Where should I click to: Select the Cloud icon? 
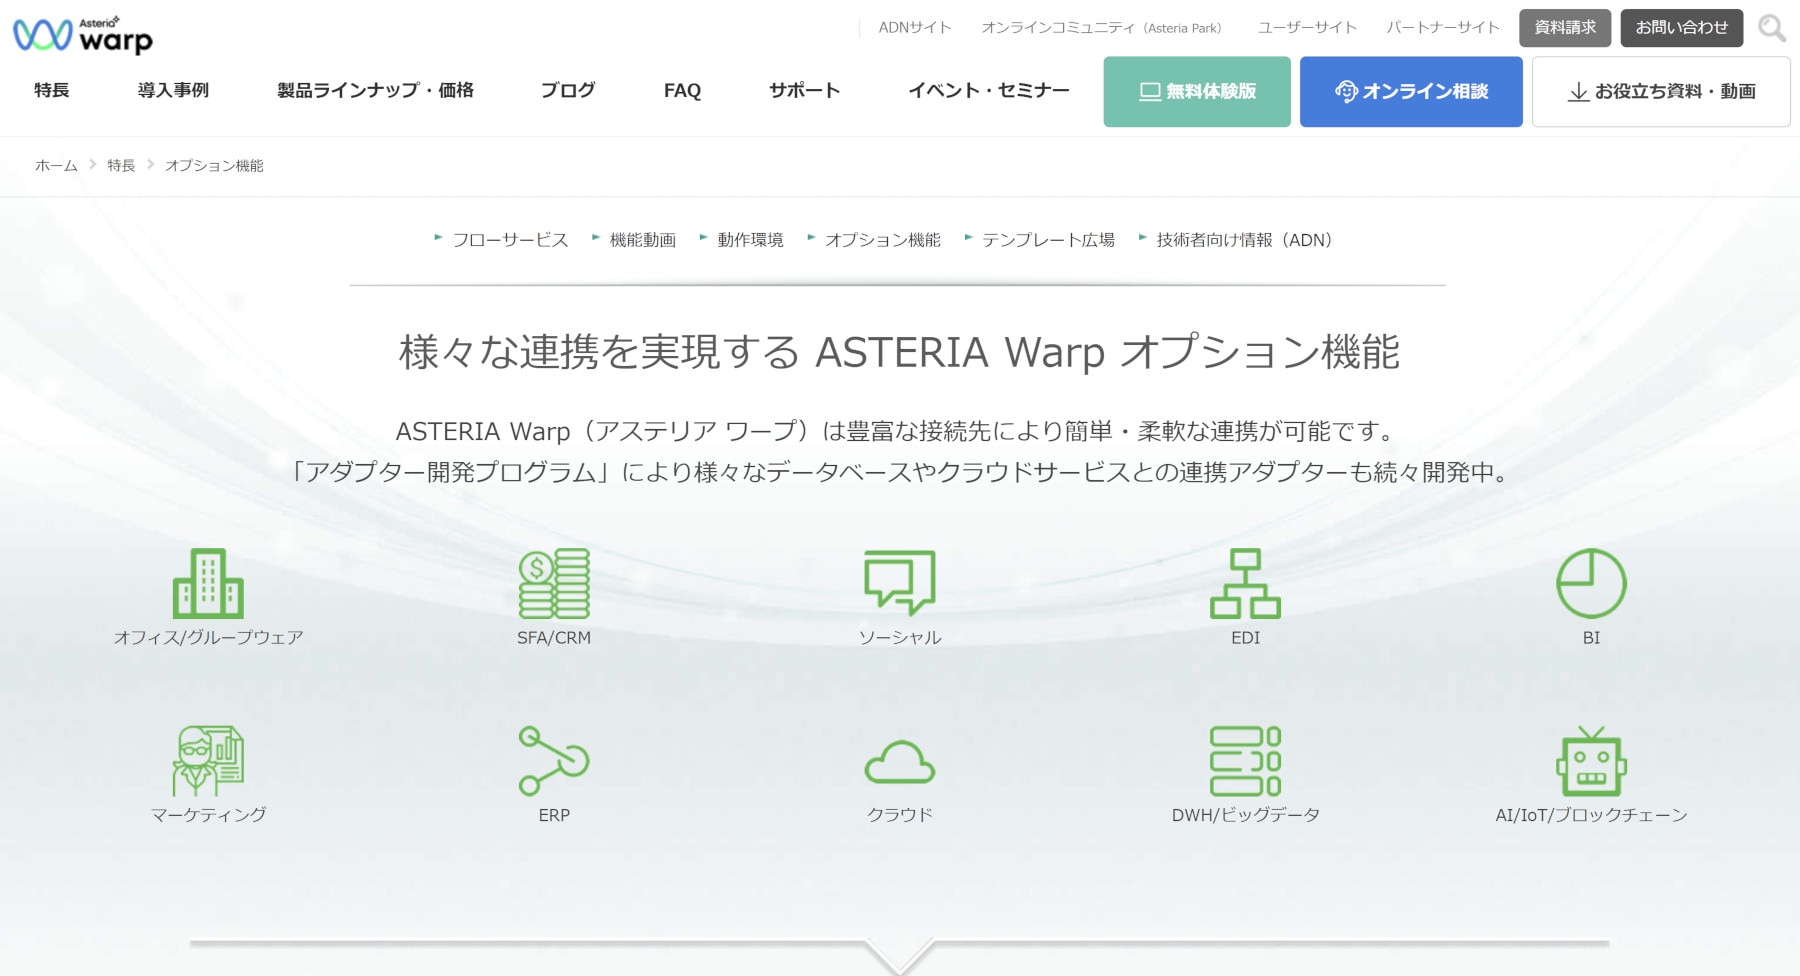click(x=899, y=763)
